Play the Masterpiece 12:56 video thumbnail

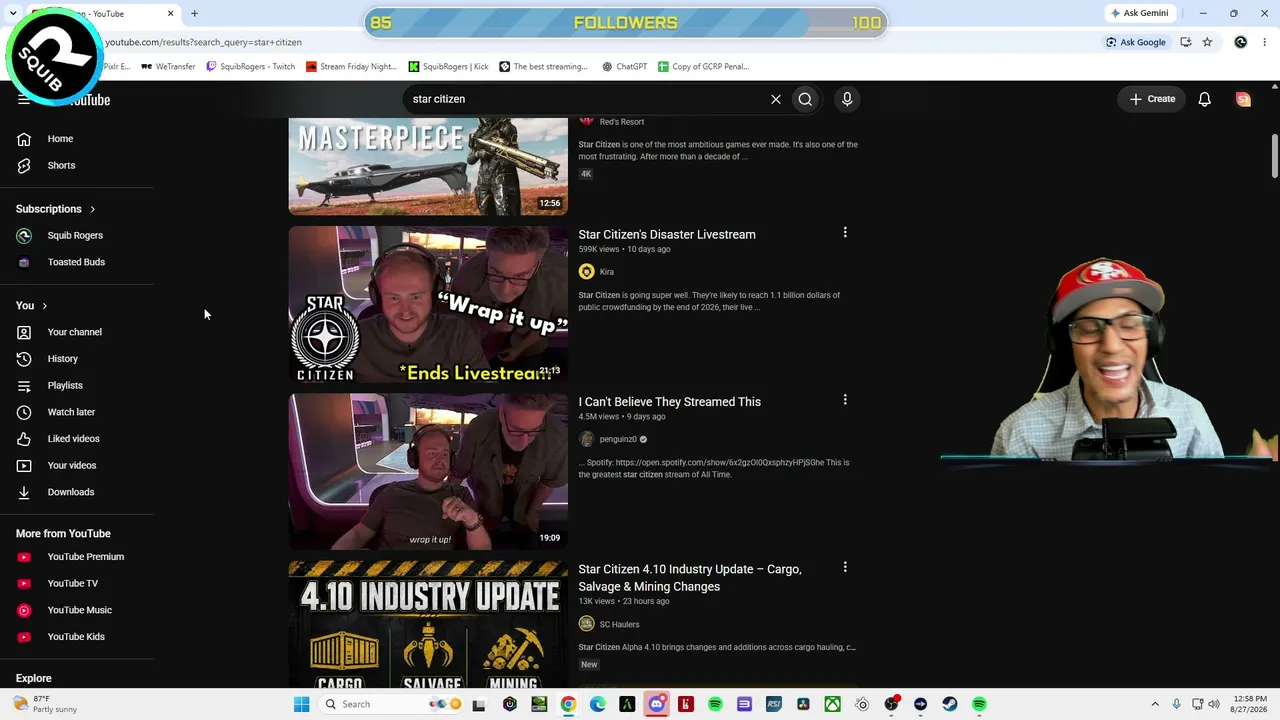pyautogui.click(x=428, y=166)
